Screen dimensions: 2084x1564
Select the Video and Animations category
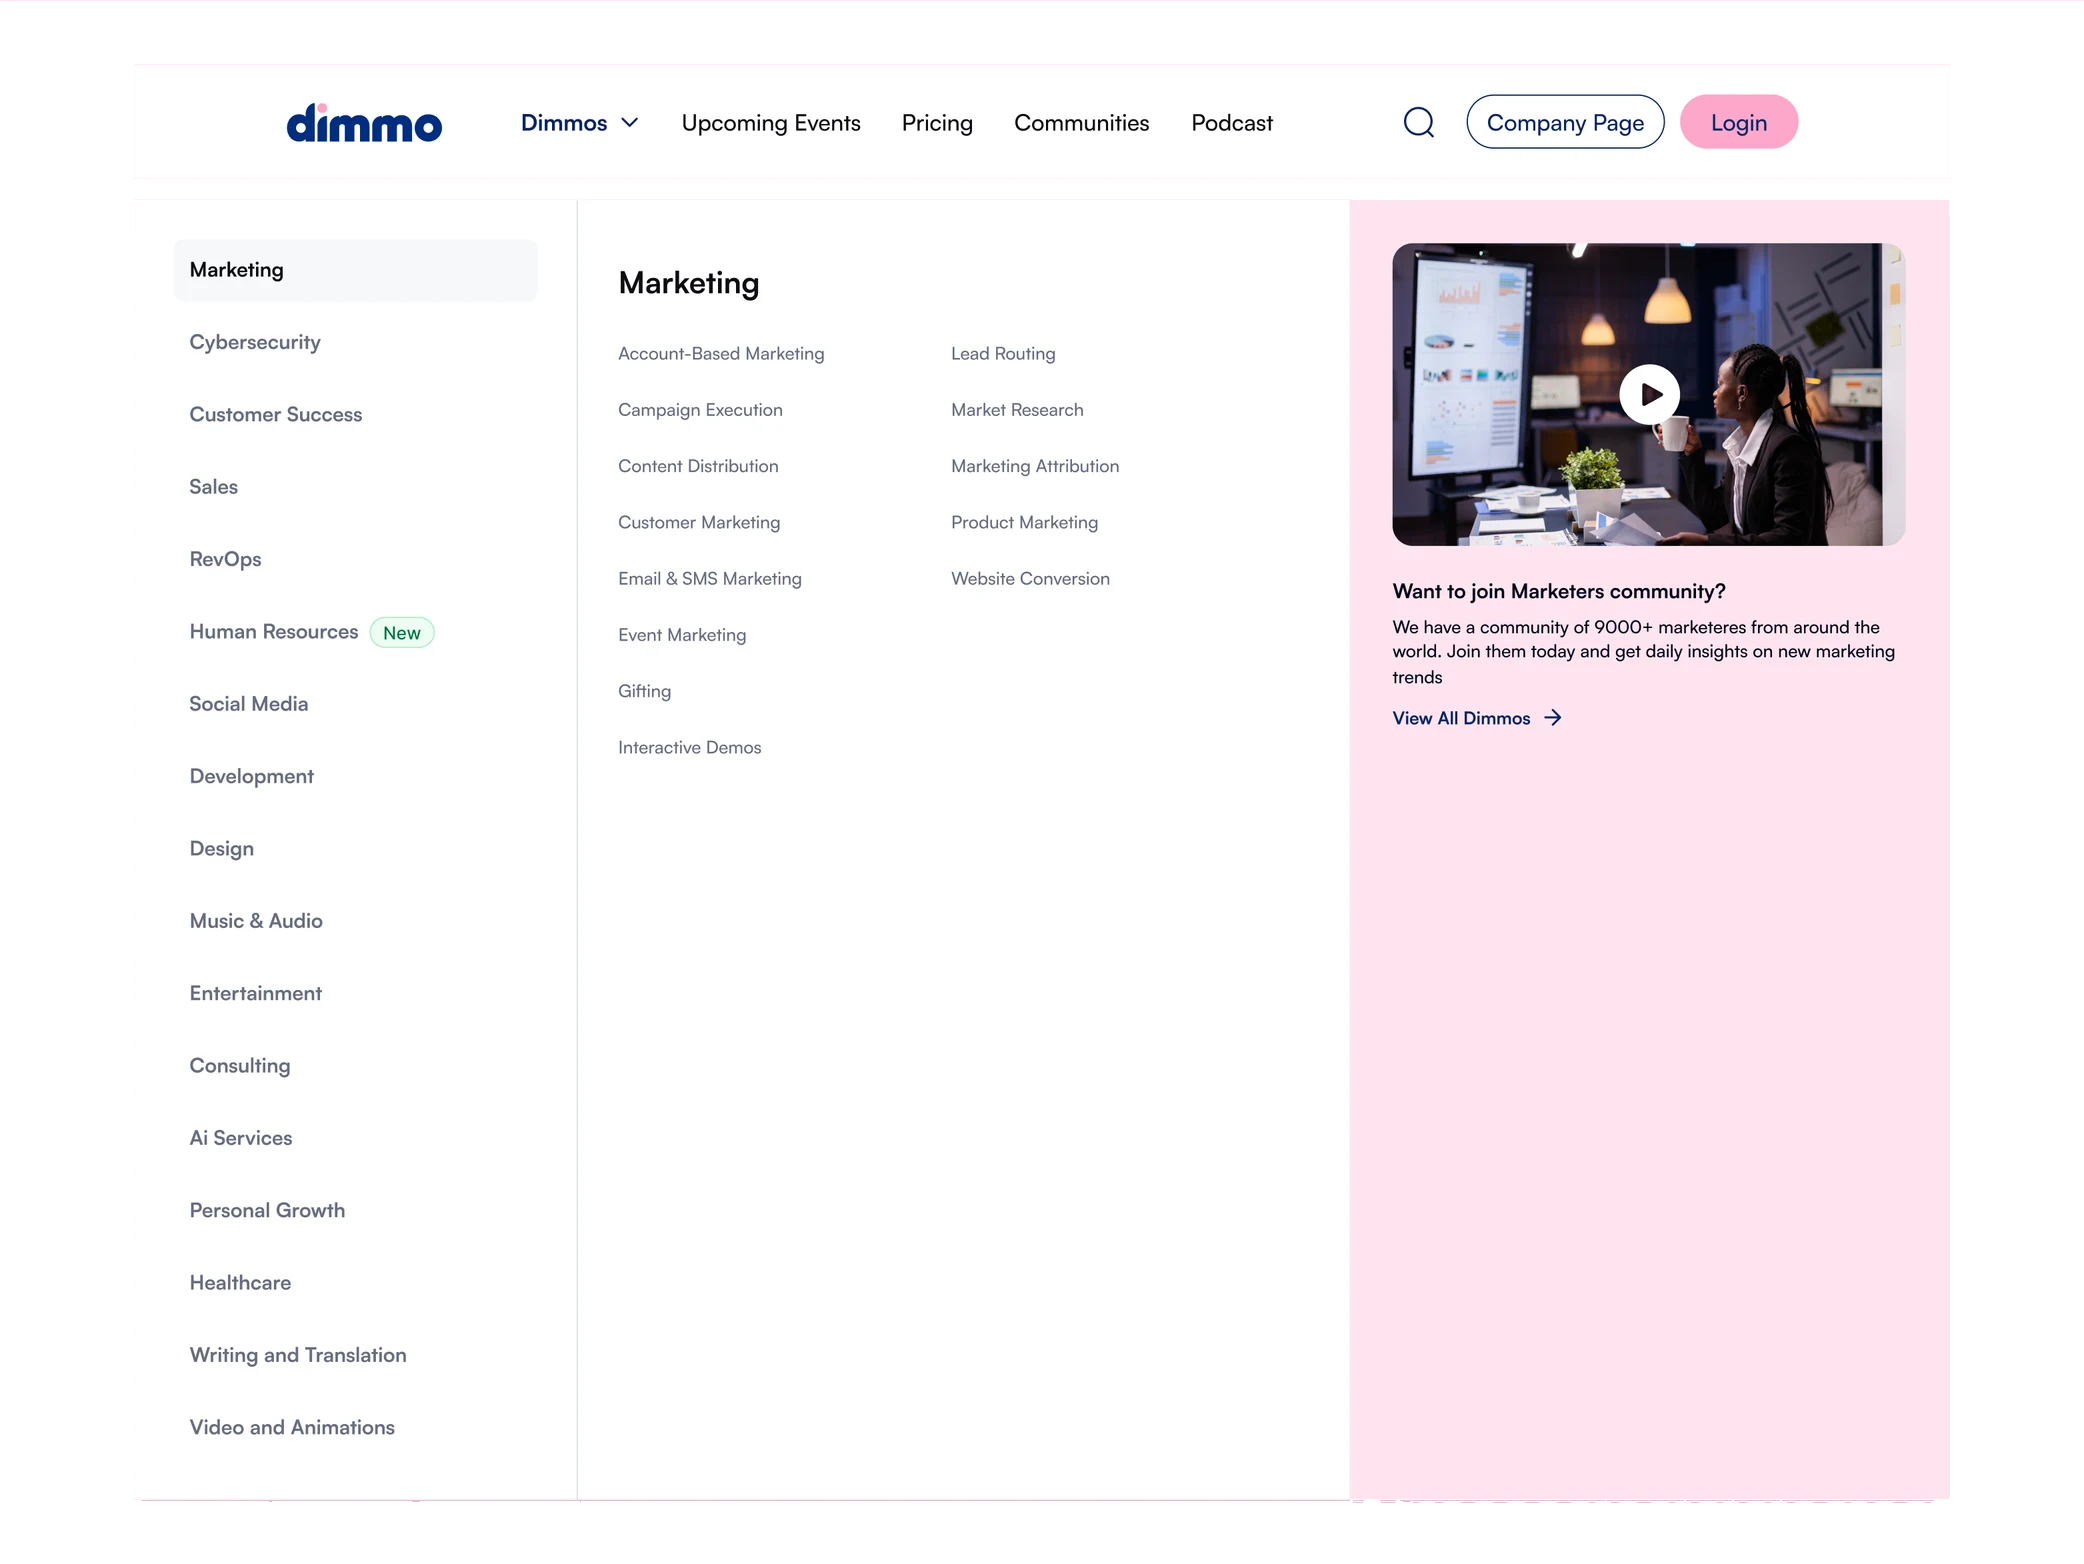tap(292, 1427)
